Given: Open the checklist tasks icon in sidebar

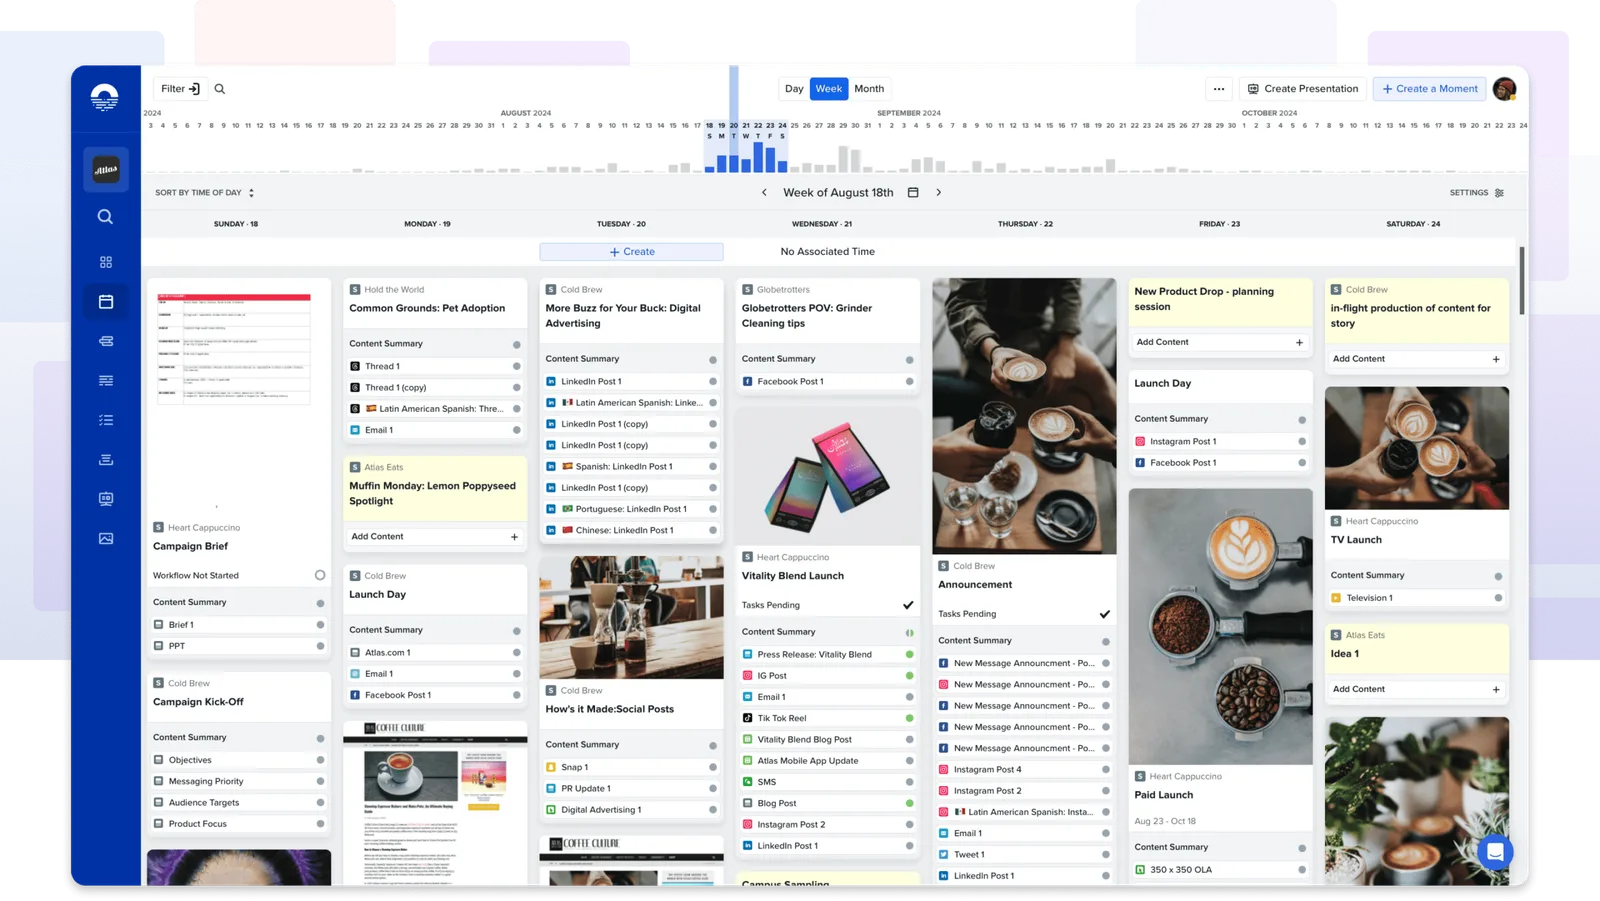Looking at the screenshot, I should [x=105, y=420].
